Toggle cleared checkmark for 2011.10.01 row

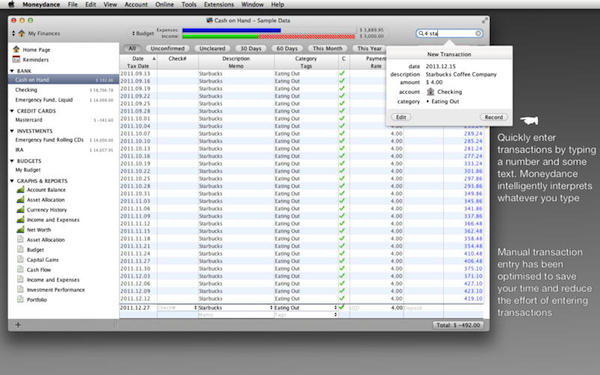342,118
